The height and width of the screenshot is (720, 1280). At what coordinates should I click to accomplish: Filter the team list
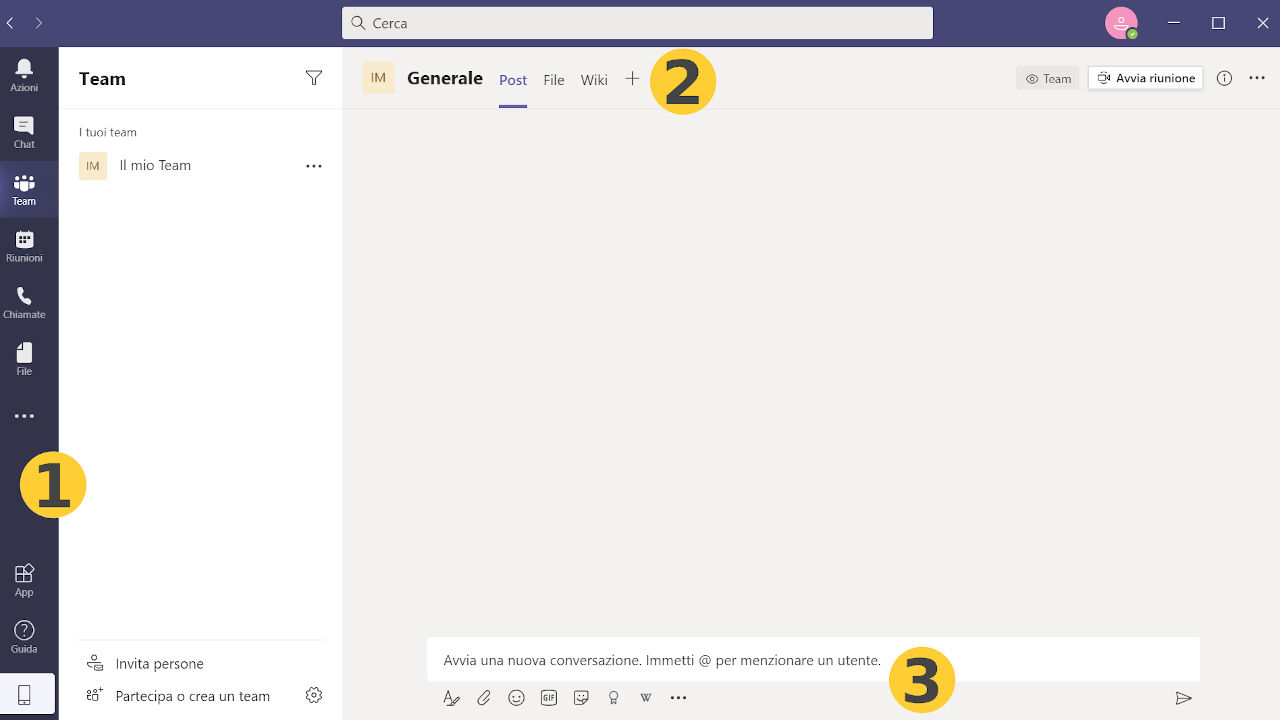(x=314, y=78)
